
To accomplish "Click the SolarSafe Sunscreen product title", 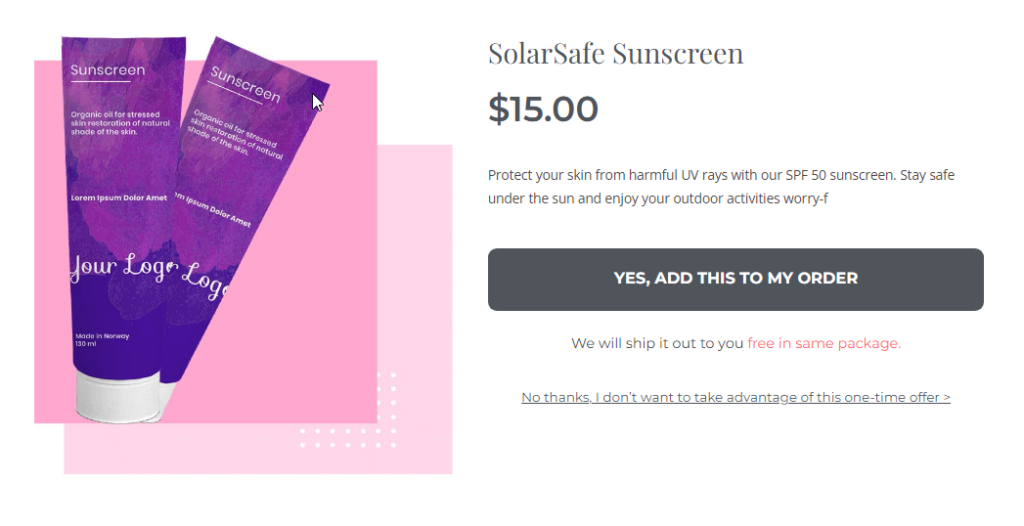I will (615, 53).
